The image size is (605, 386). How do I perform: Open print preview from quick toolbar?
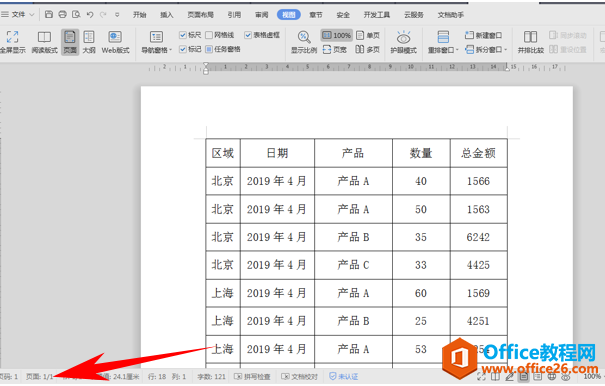coord(76,15)
